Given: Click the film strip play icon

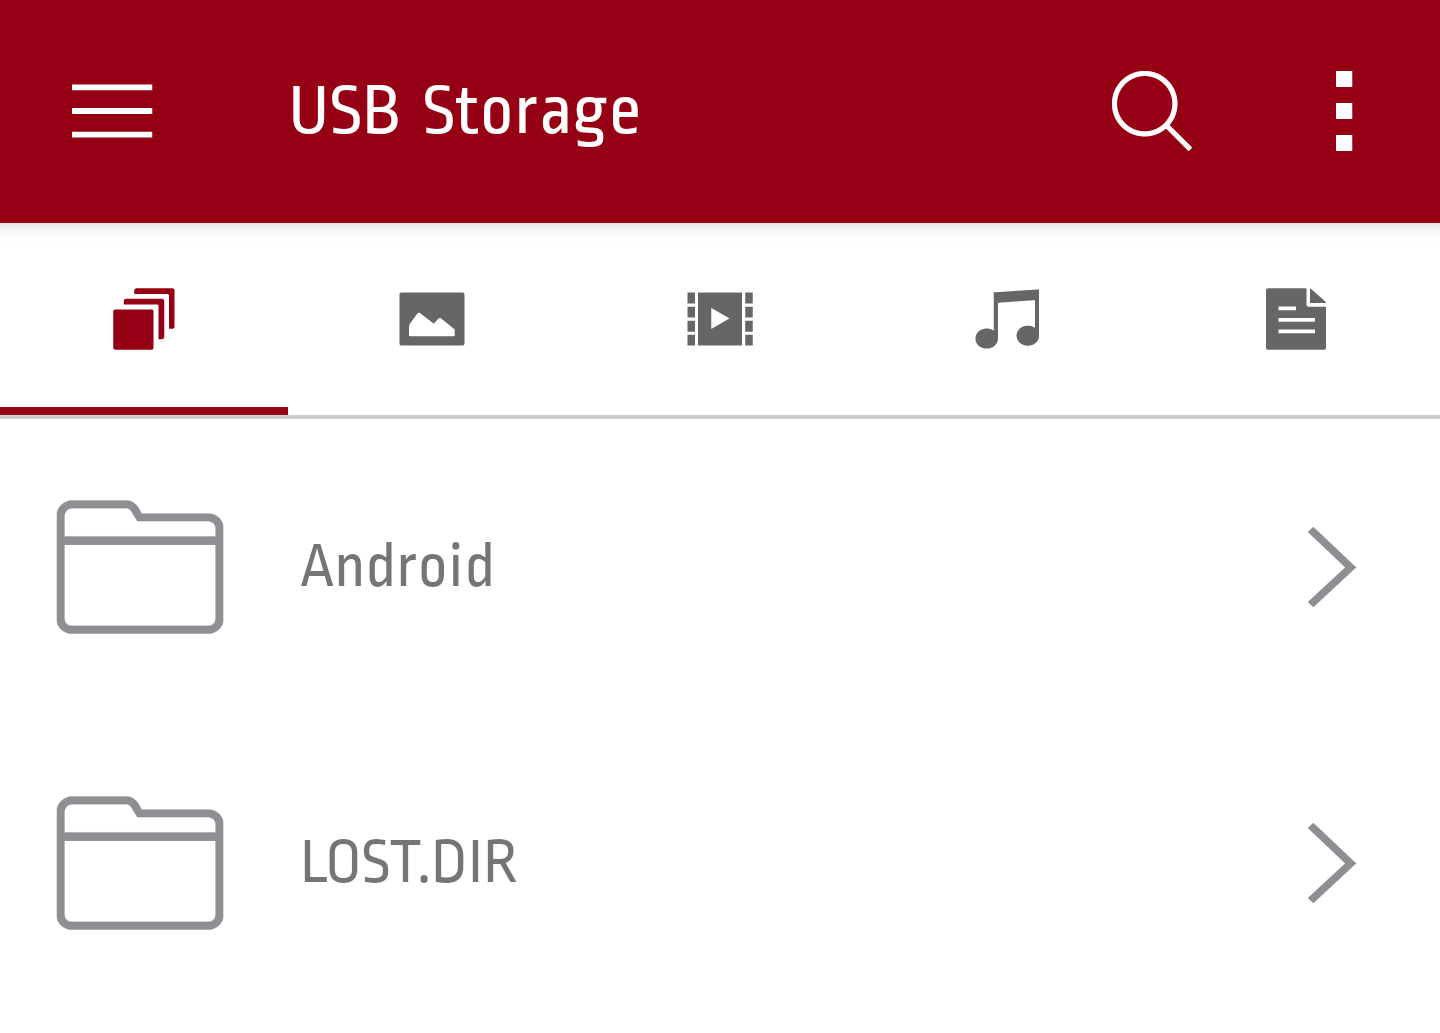Looking at the screenshot, I should click(720, 319).
